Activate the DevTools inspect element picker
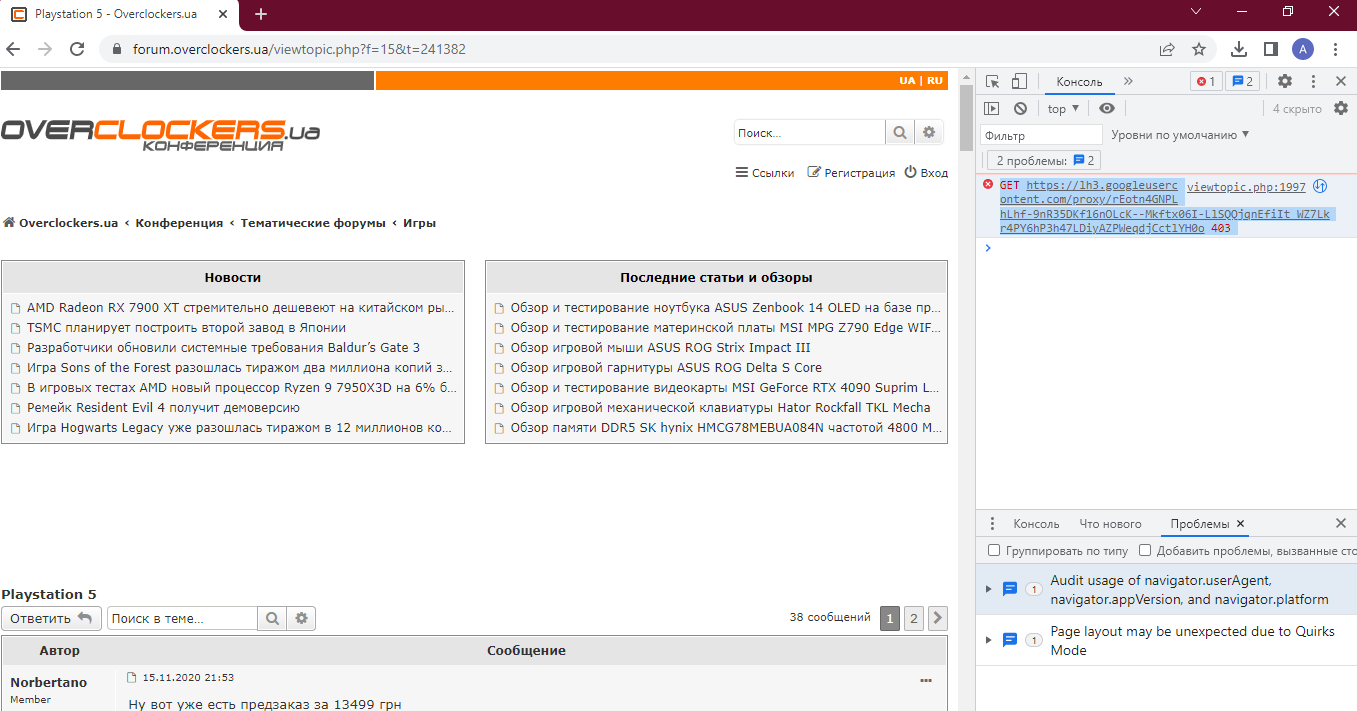The height and width of the screenshot is (711, 1357). pos(992,82)
